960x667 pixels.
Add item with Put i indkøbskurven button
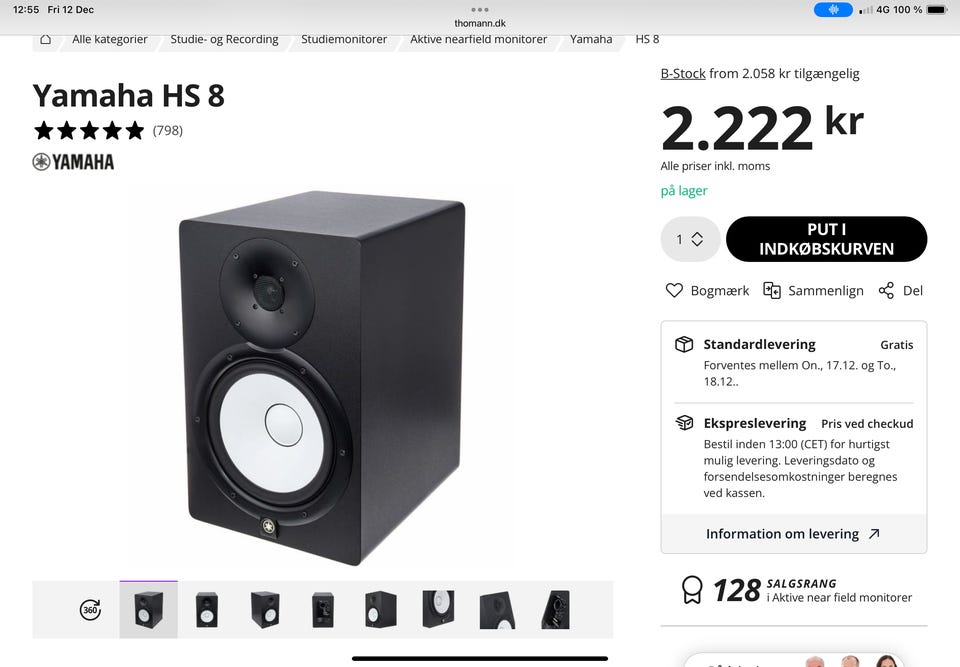826,239
